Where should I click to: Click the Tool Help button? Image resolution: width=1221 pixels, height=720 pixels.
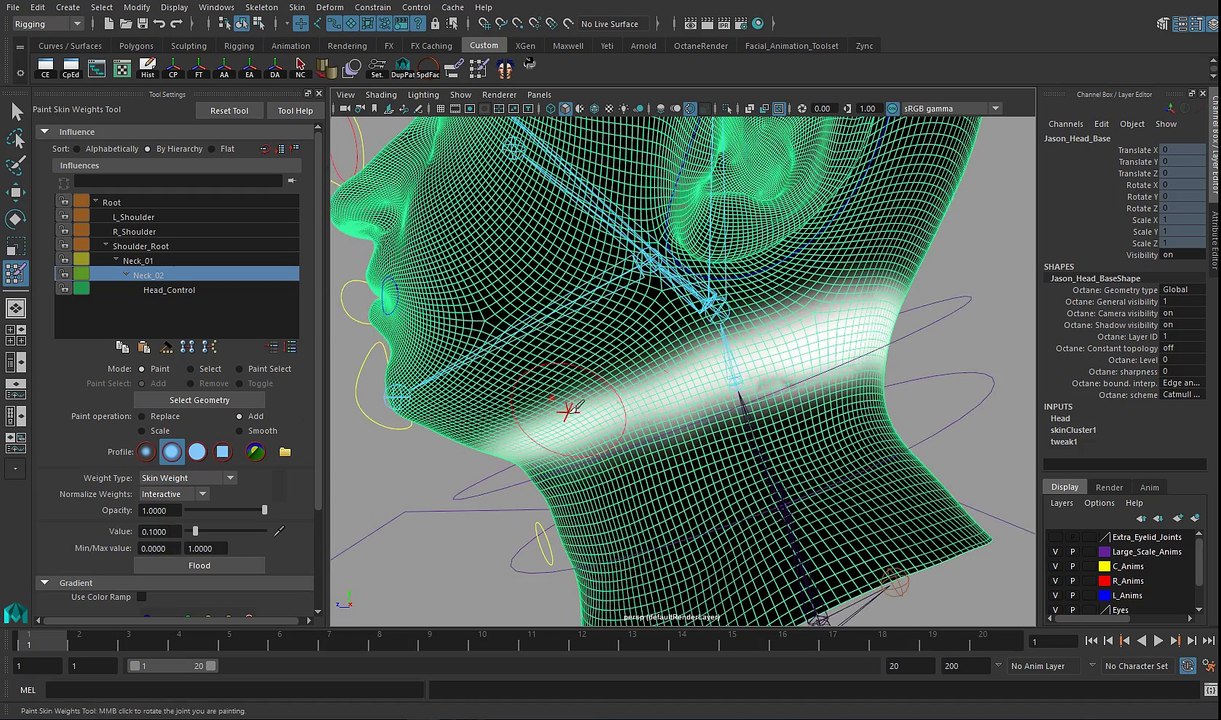pyautogui.click(x=295, y=111)
